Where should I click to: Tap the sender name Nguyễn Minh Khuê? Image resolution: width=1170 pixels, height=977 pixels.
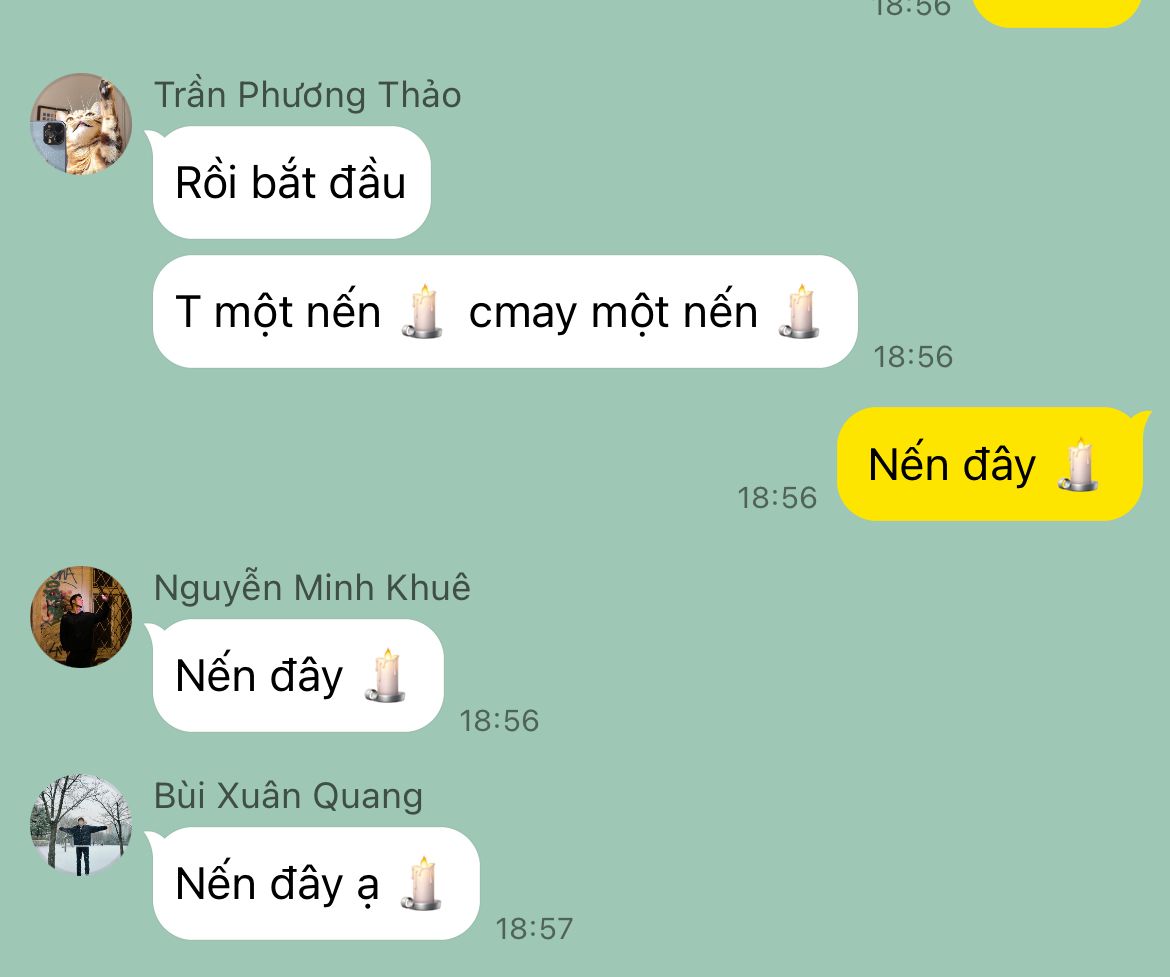[312, 587]
